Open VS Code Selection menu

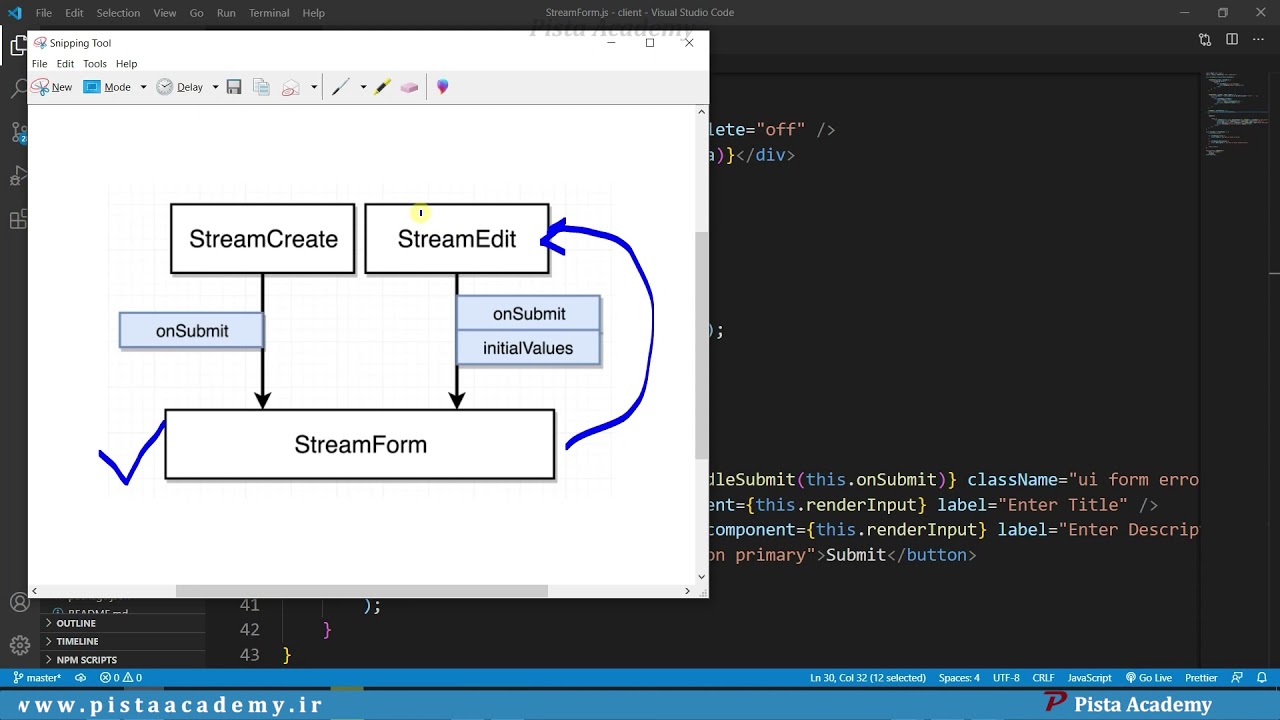coord(118,13)
